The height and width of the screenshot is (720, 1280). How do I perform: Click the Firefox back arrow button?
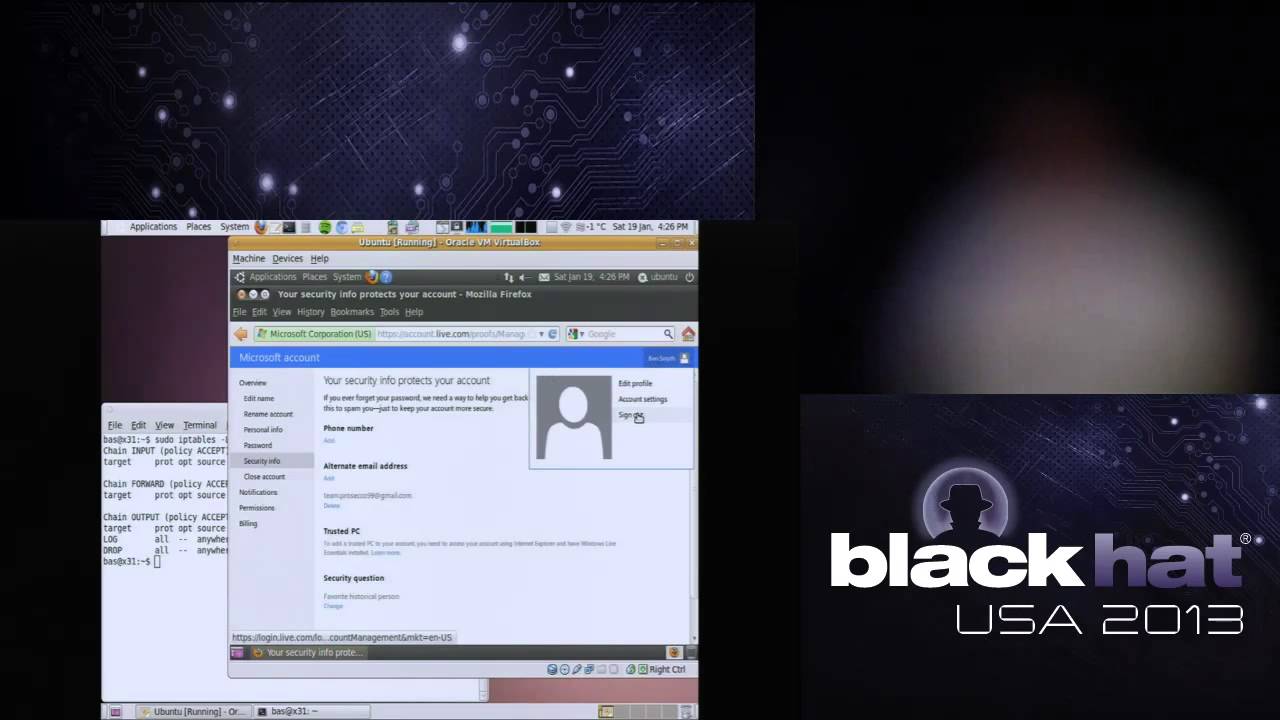click(x=240, y=334)
